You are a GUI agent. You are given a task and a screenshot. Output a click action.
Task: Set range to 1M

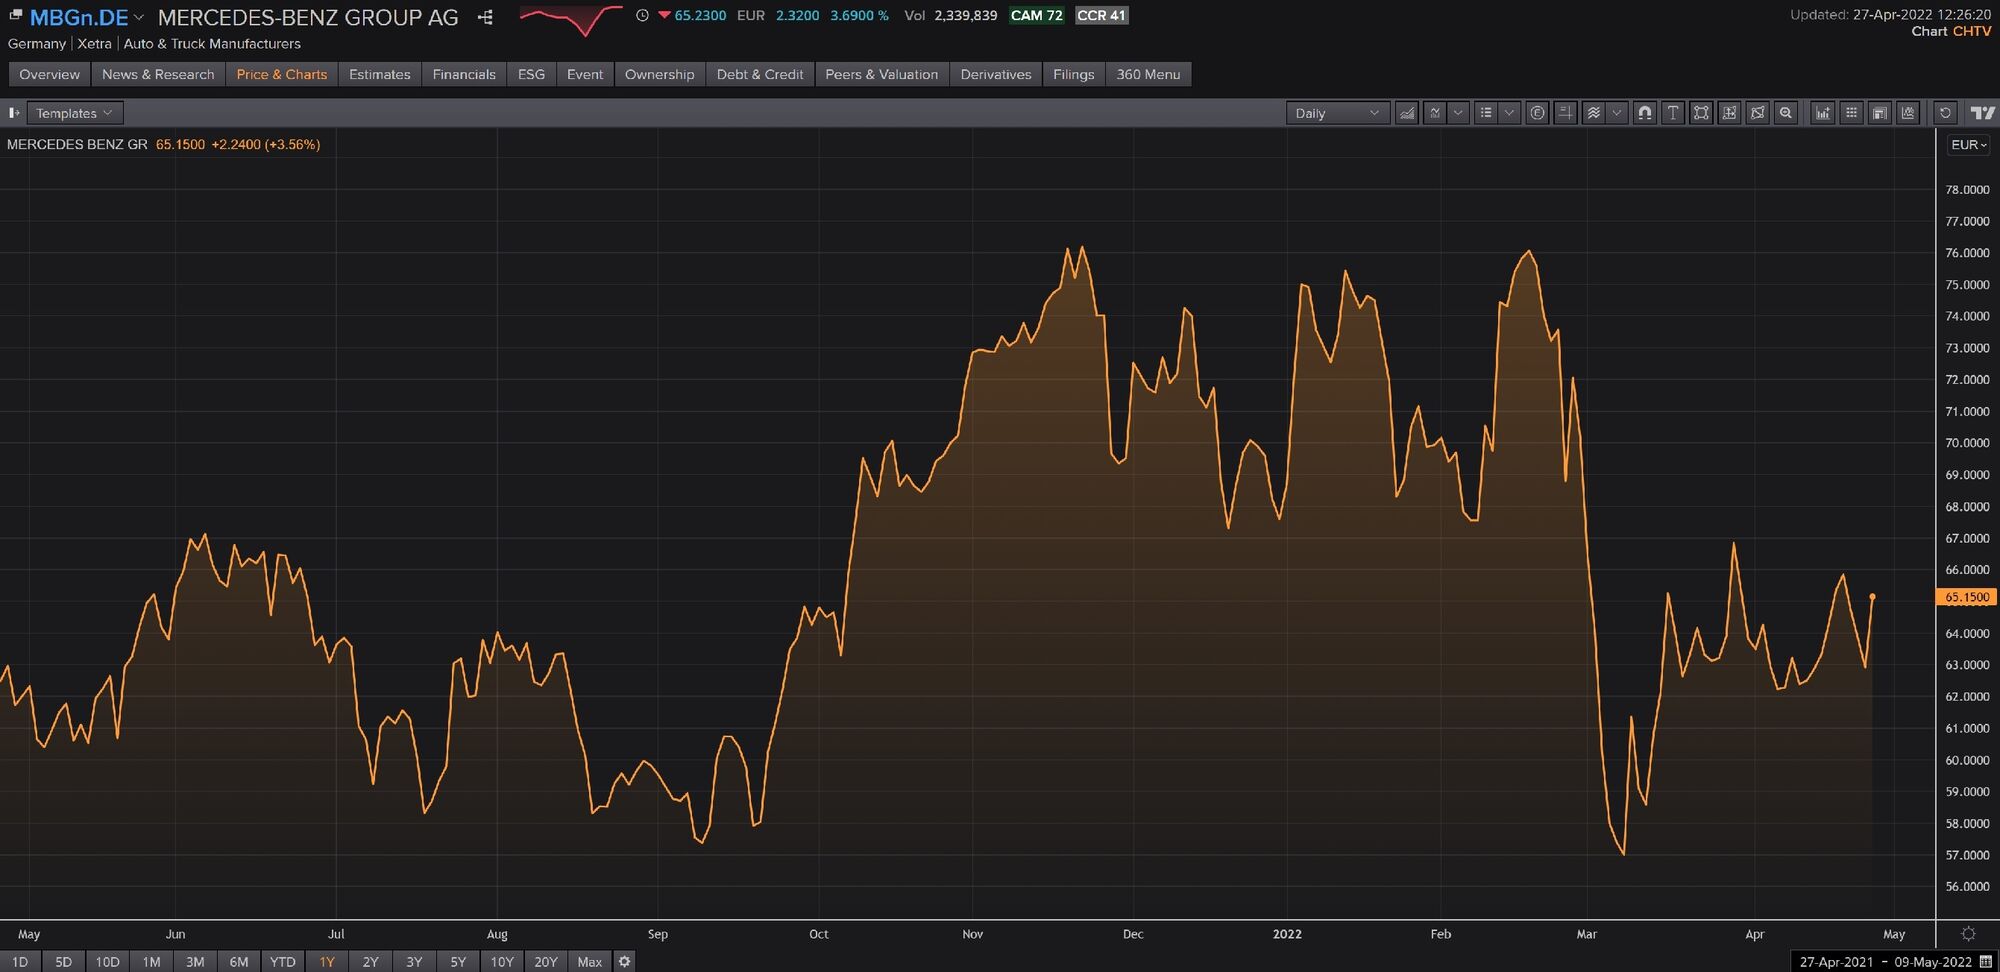pyautogui.click(x=151, y=962)
